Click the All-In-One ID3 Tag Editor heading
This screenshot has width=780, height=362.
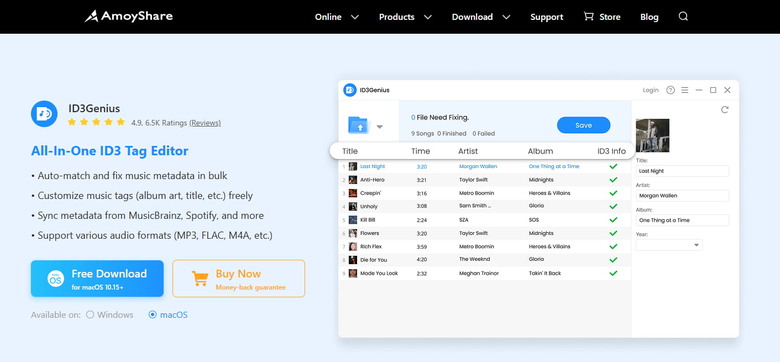click(109, 151)
